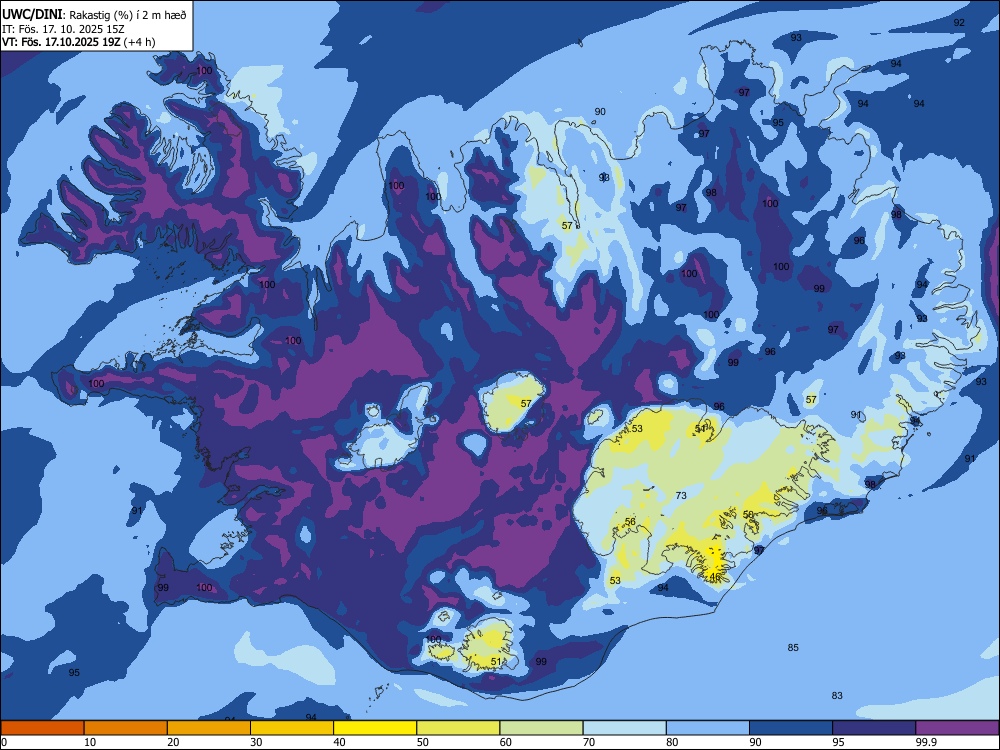Screen dimensions: 1000x750
Task: Pick the 50–60 pale yellow legend swatch
Action: (458, 728)
